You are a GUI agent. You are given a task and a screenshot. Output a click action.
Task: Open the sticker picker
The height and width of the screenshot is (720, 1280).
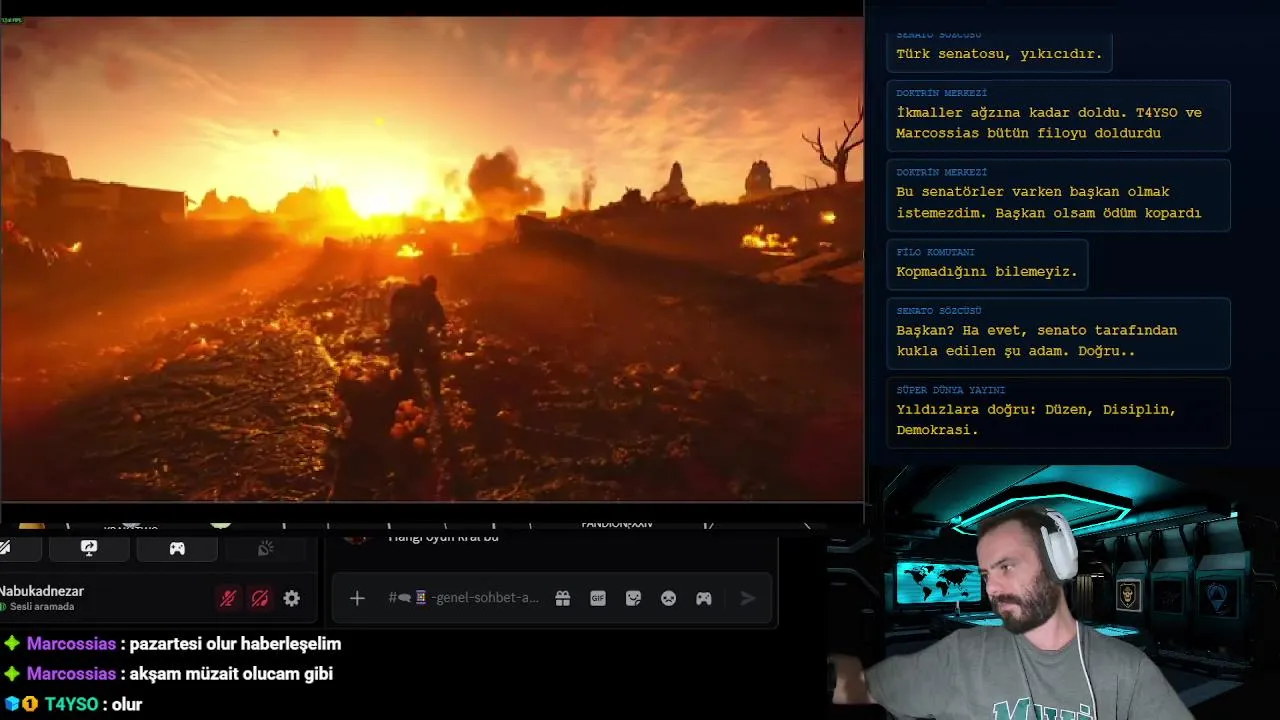click(633, 598)
